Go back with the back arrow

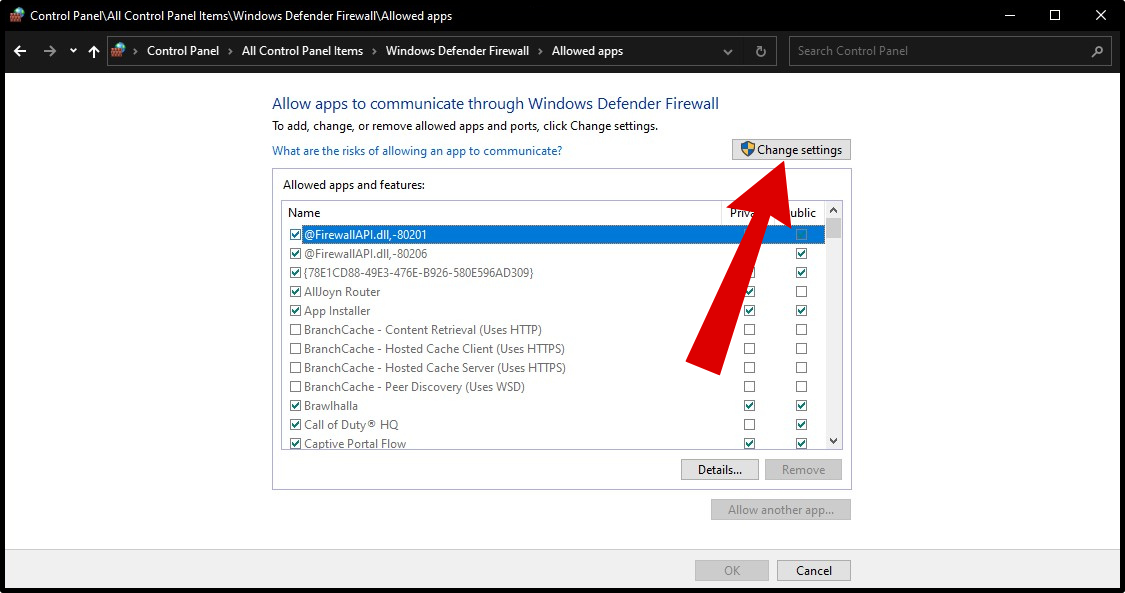(20, 51)
